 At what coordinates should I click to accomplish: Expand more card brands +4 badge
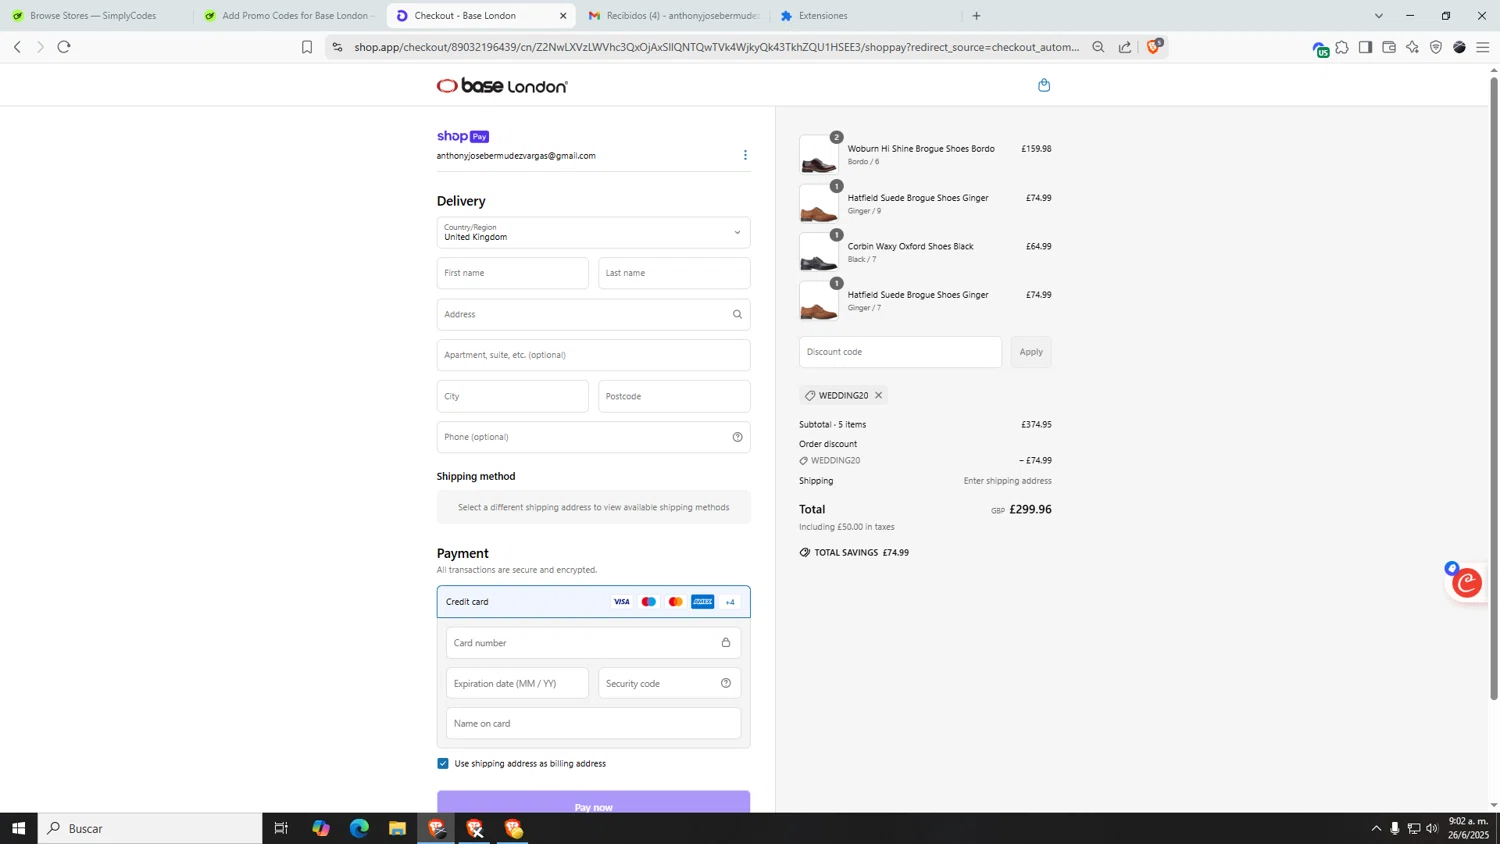click(x=730, y=602)
